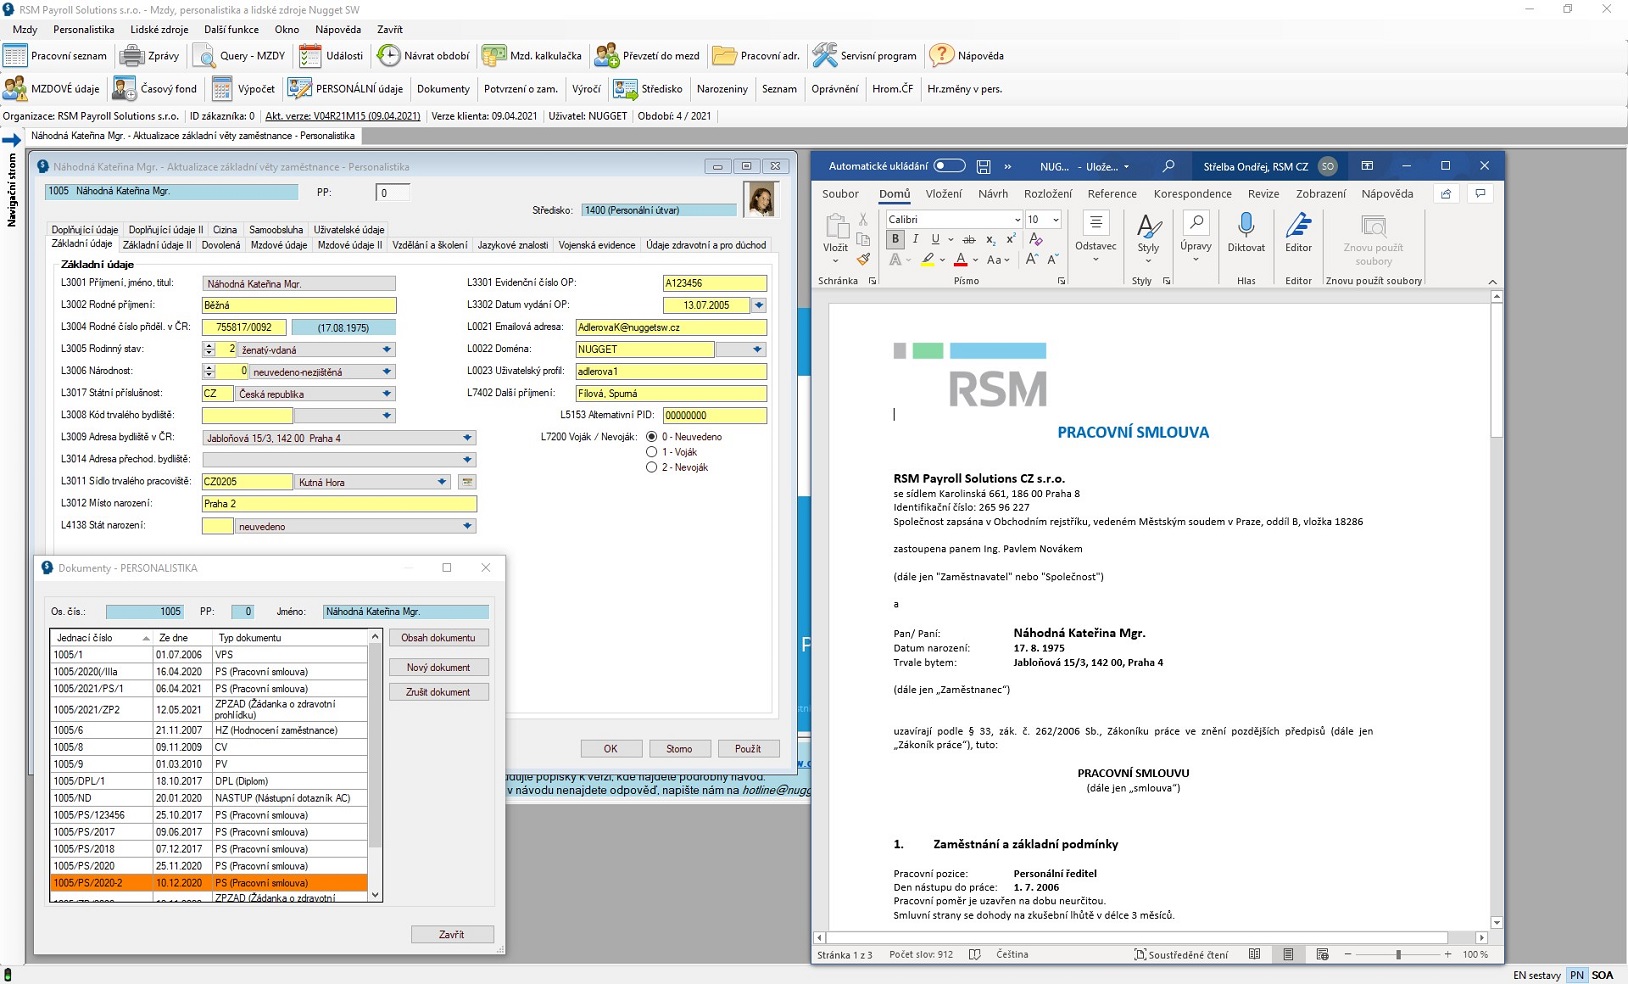This screenshot has width=1628, height=984.
Task: Open the Personalistika menu
Action: pyautogui.click(x=84, y=30)
